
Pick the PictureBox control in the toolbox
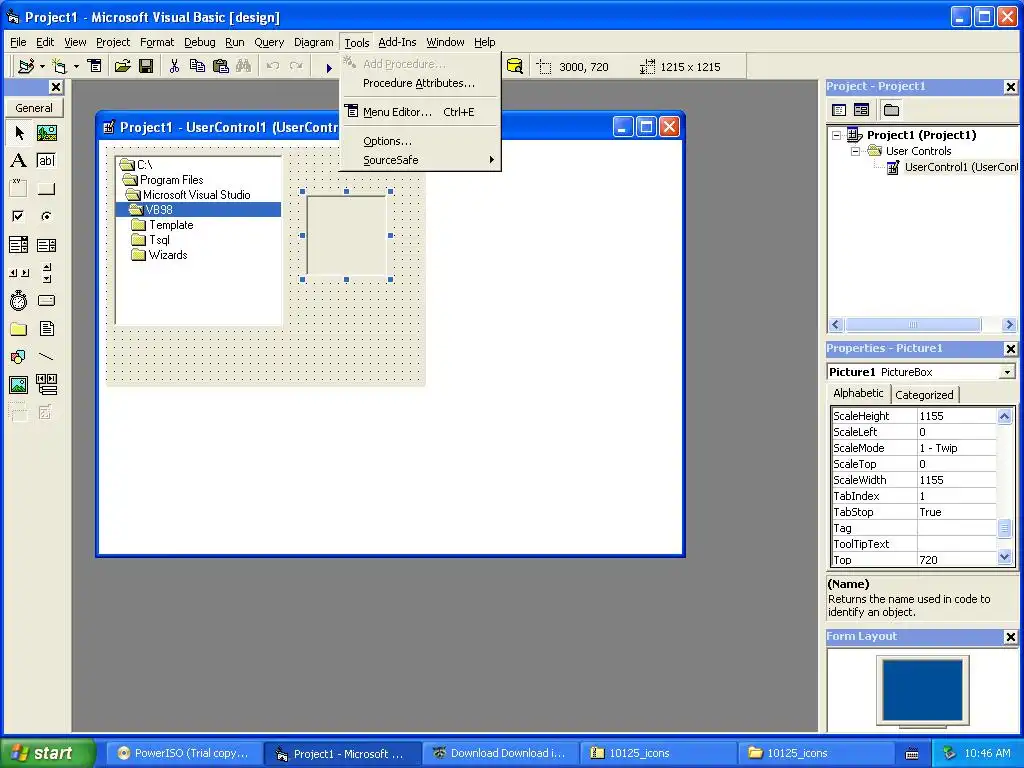coord(46,133)
